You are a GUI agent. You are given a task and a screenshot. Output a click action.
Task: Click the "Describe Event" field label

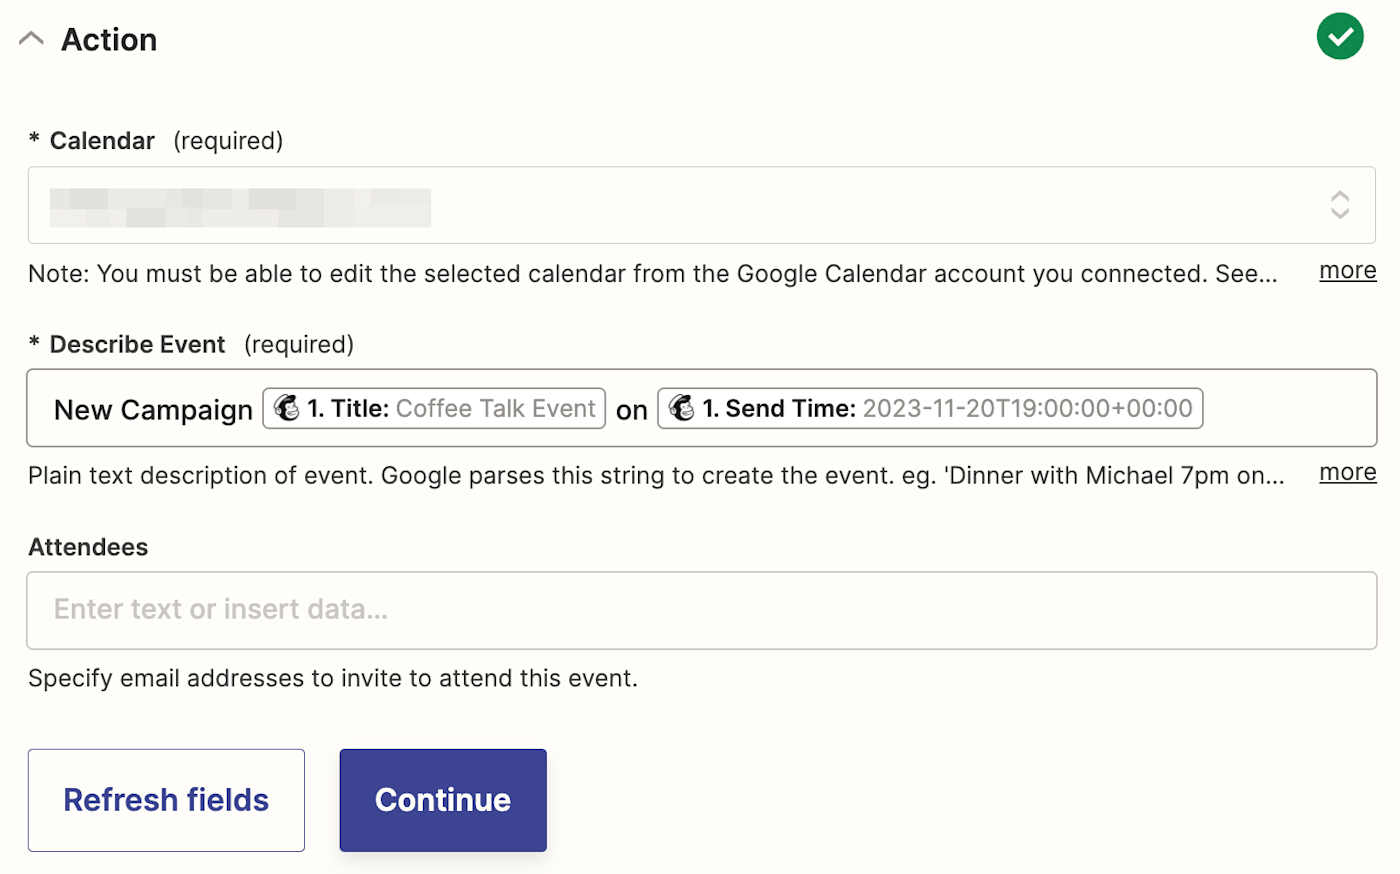coord(137,345)
